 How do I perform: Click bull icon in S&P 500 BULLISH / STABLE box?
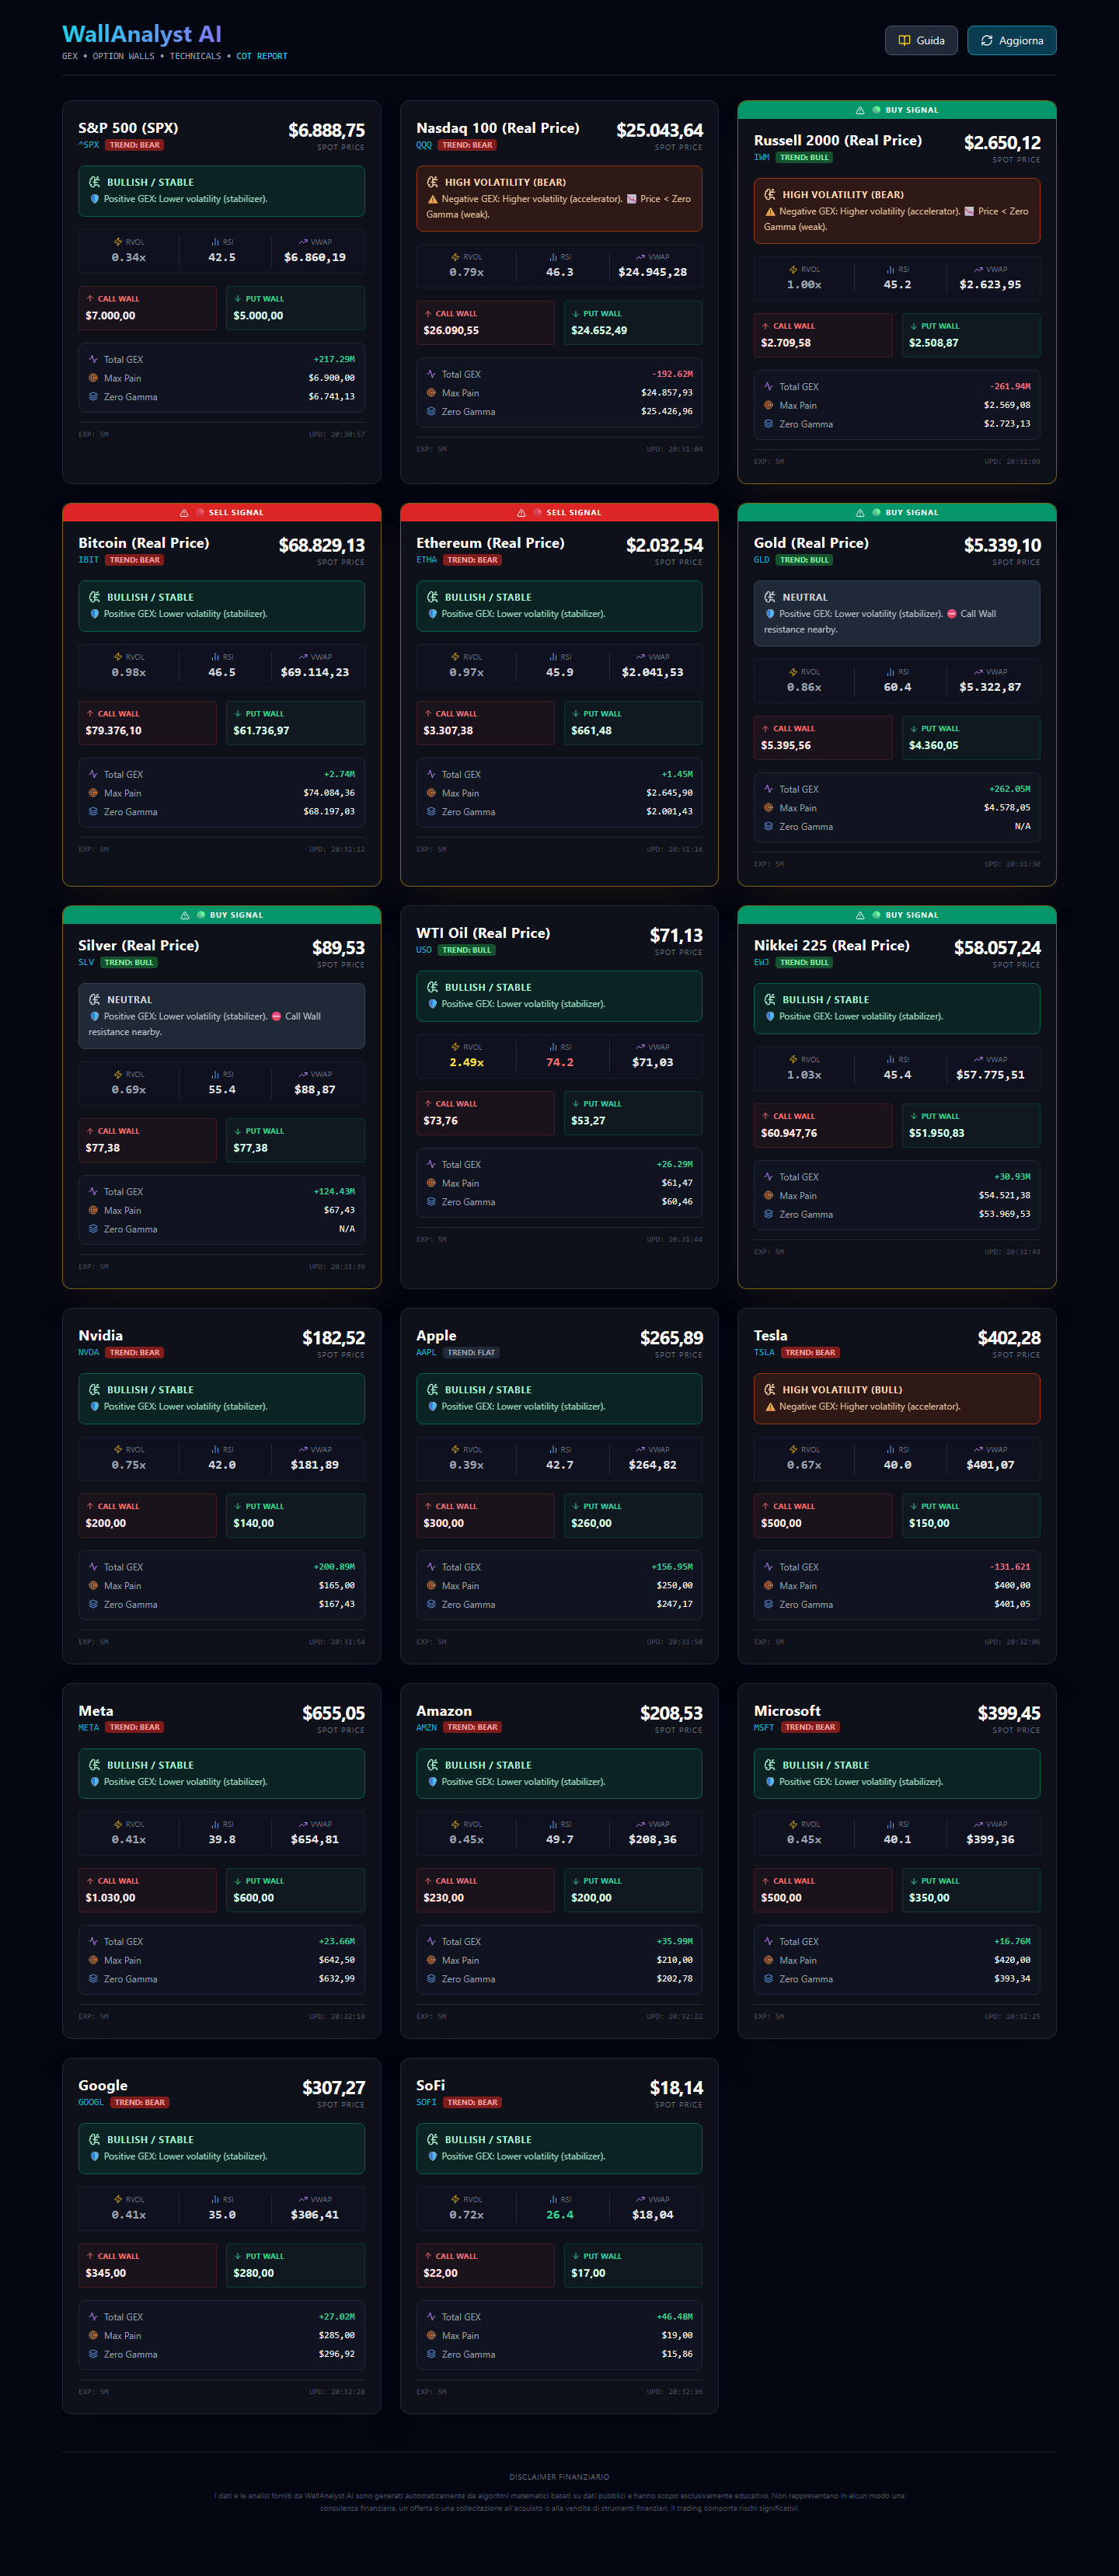point(95,182)
